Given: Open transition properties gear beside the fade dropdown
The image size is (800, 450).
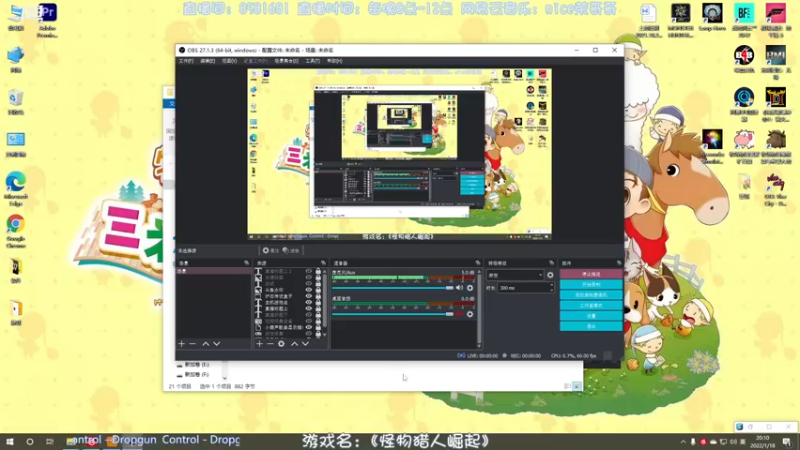Looking at the screenshot, I should [550, 275].
